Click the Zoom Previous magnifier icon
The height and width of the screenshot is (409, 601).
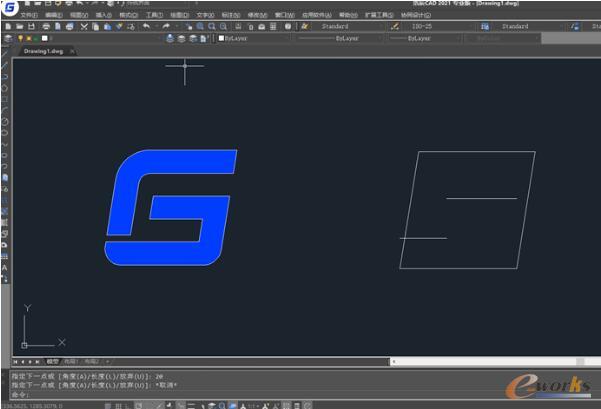tap(223, 26)
